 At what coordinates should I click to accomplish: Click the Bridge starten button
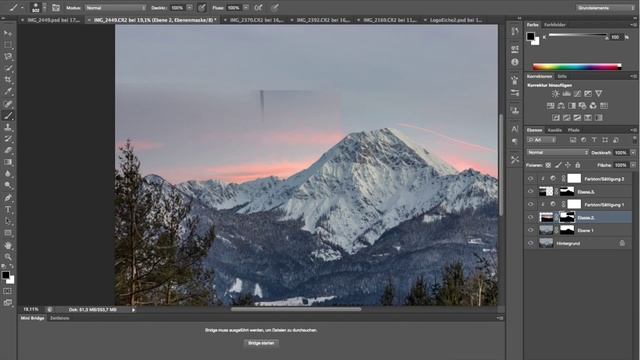[x=261, y=343]
